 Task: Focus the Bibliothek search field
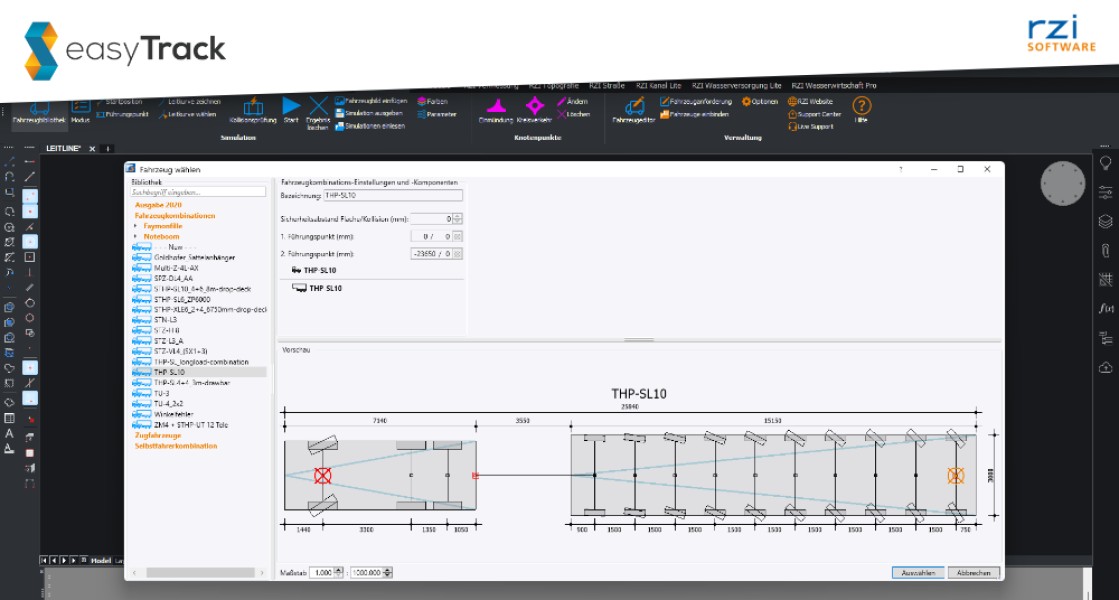[x=198, y=192]
